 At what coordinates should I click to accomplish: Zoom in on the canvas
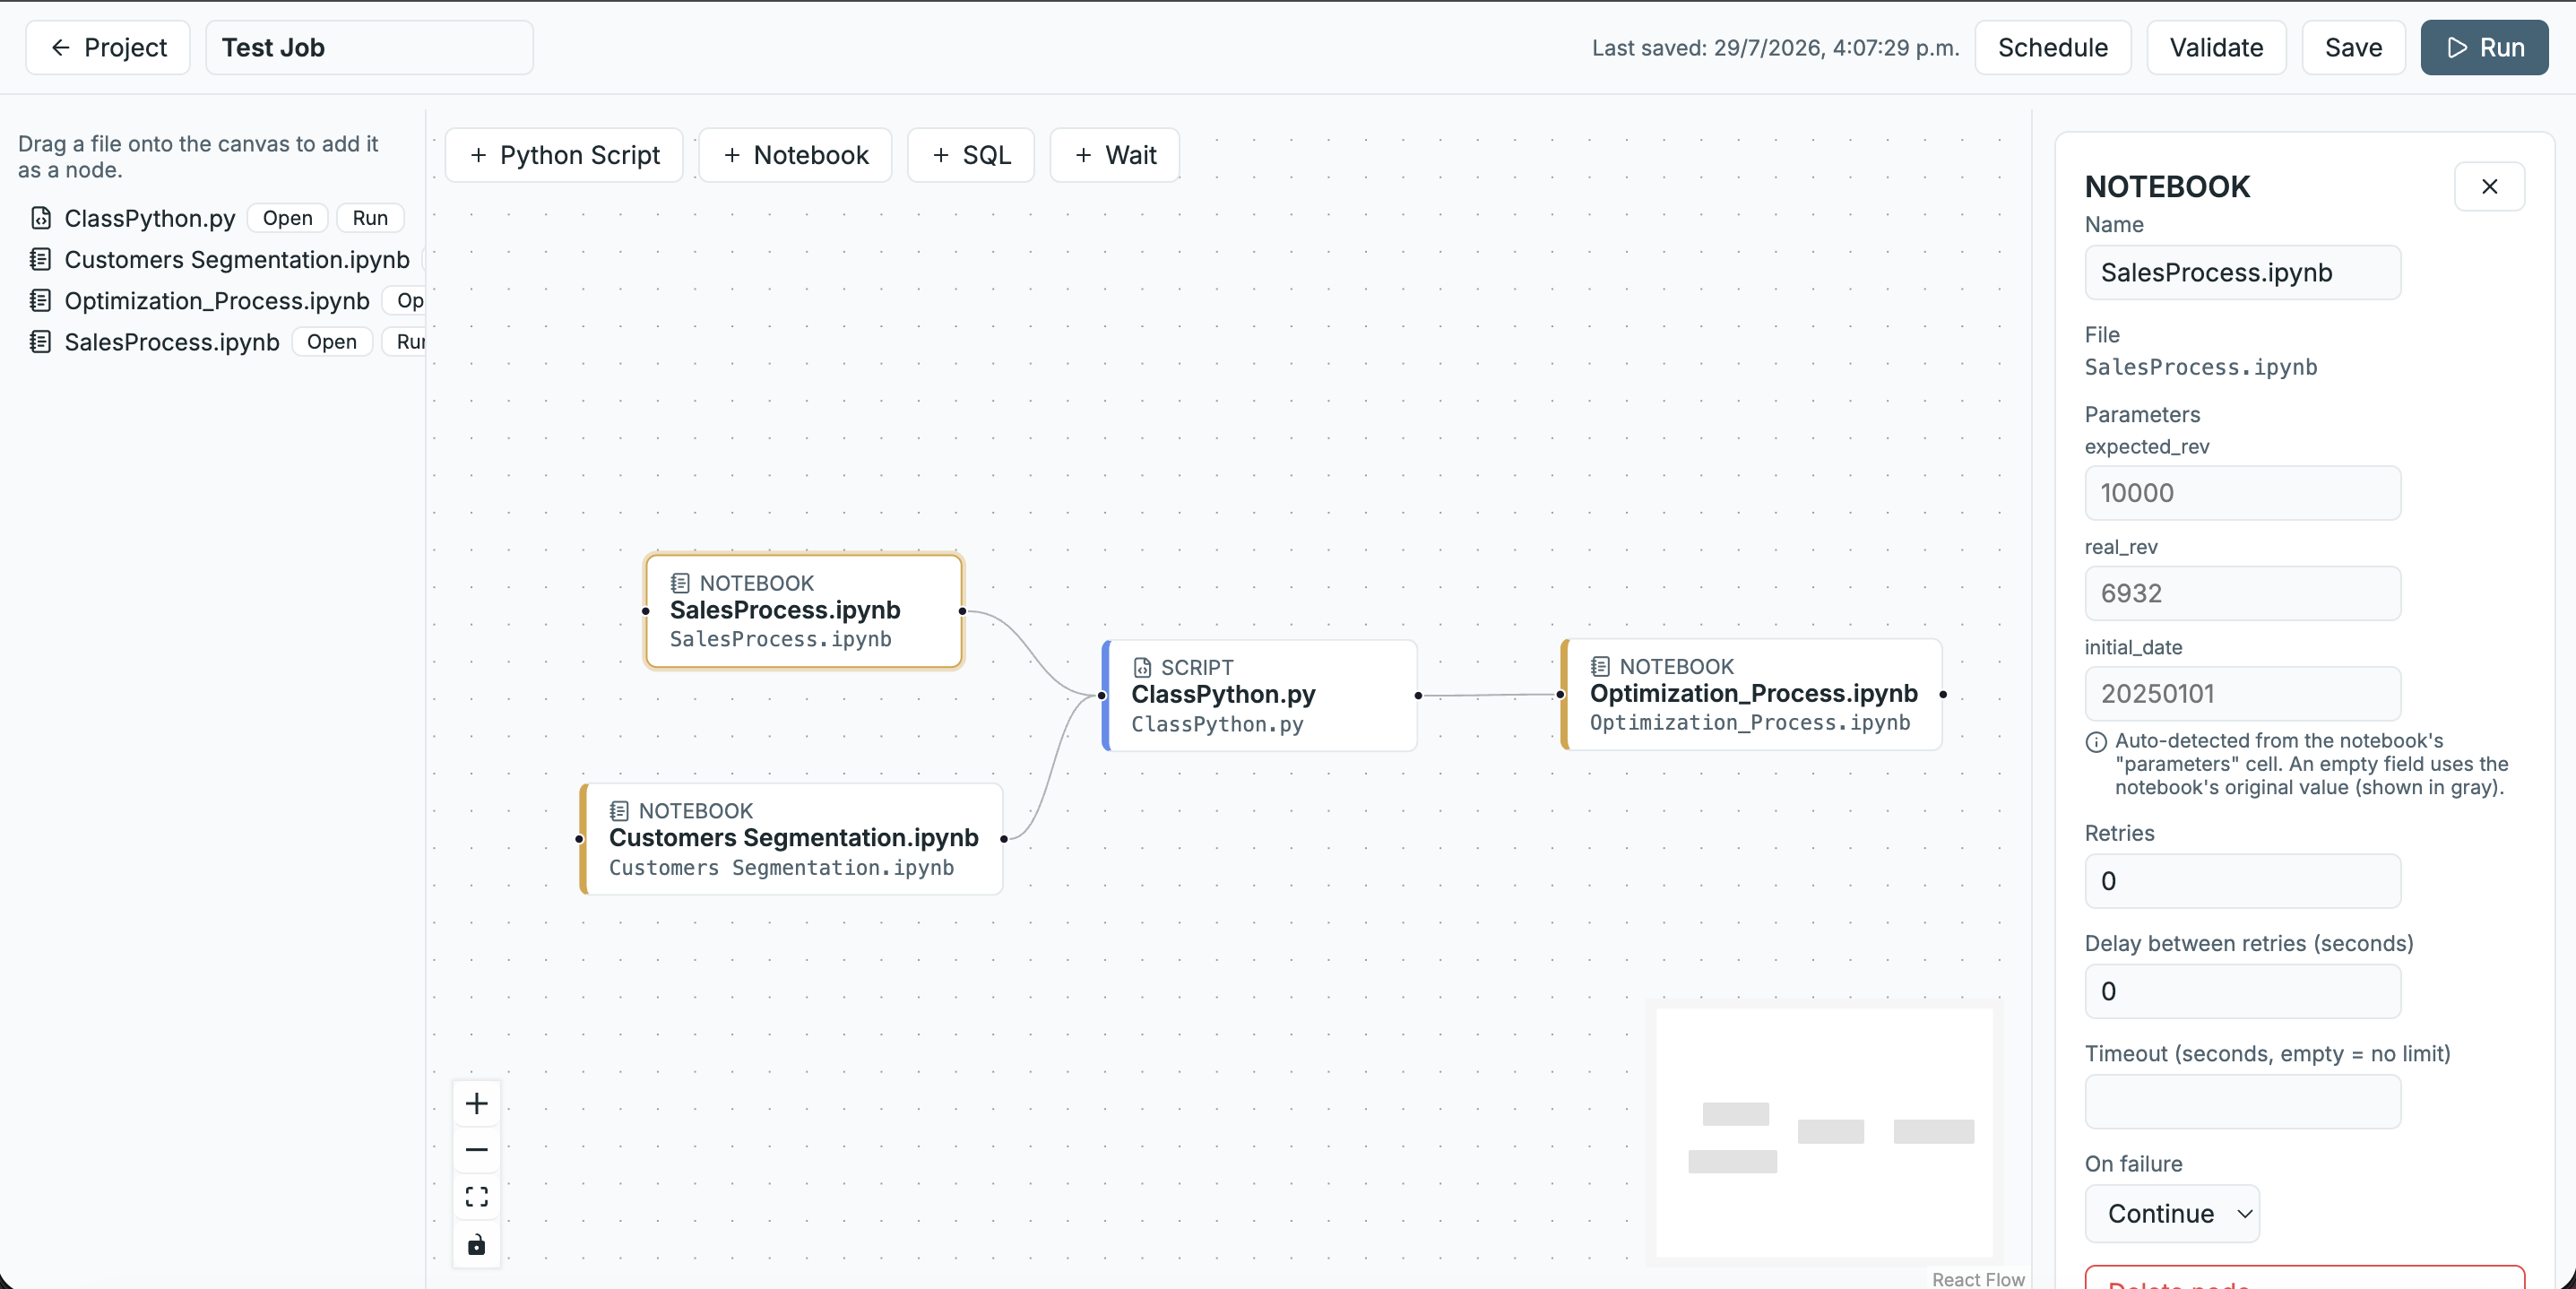click(x=477, y=1103)
